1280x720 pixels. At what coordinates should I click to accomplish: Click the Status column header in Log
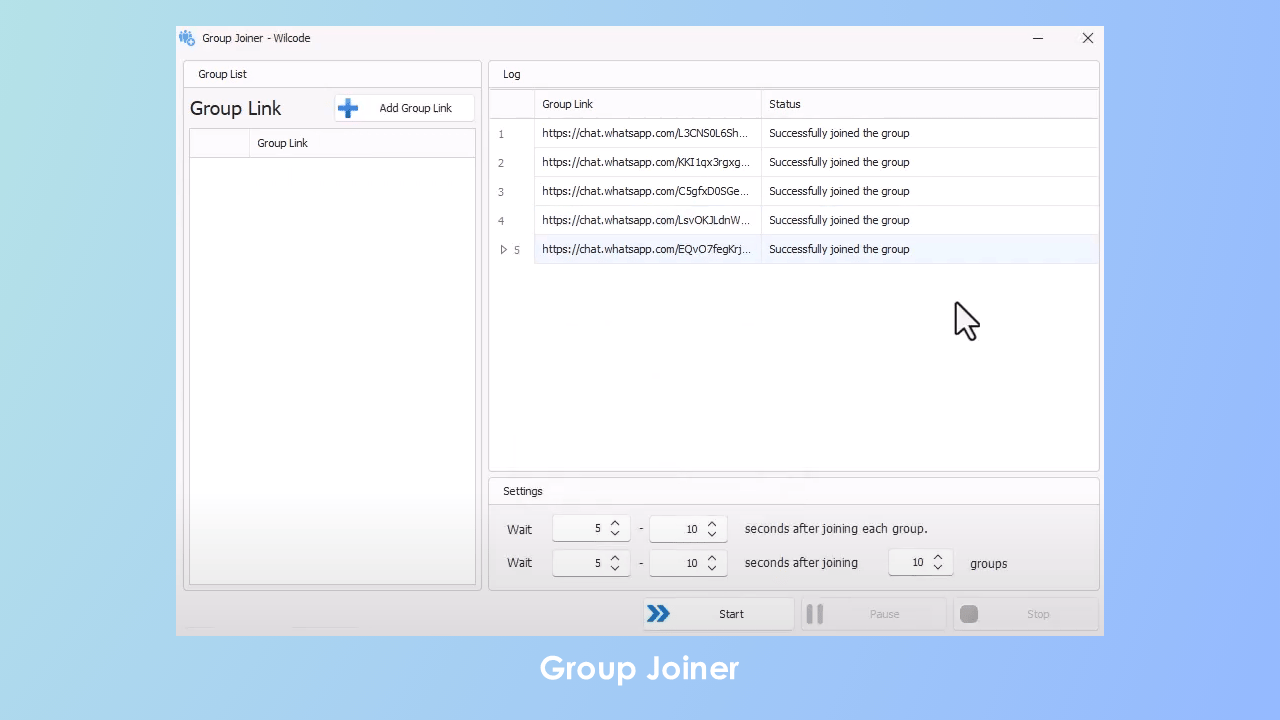point(785,104)
